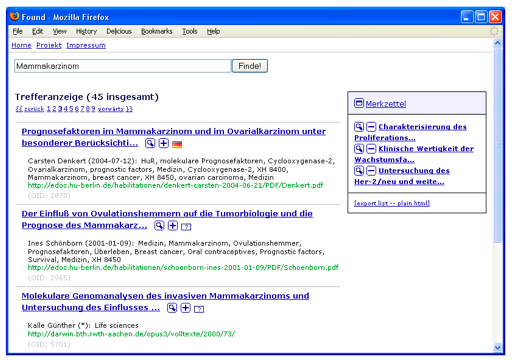Click the Finde! search button

pos(250,66)
